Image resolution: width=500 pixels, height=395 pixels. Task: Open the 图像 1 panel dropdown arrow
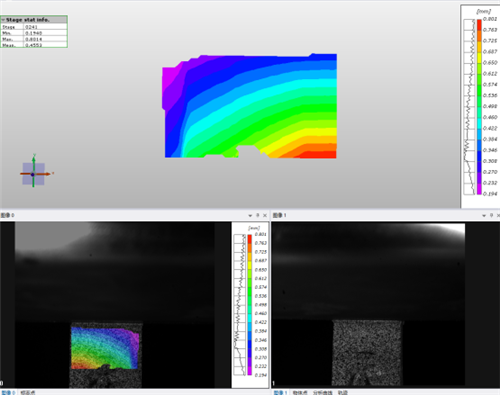tap(484, 216)
